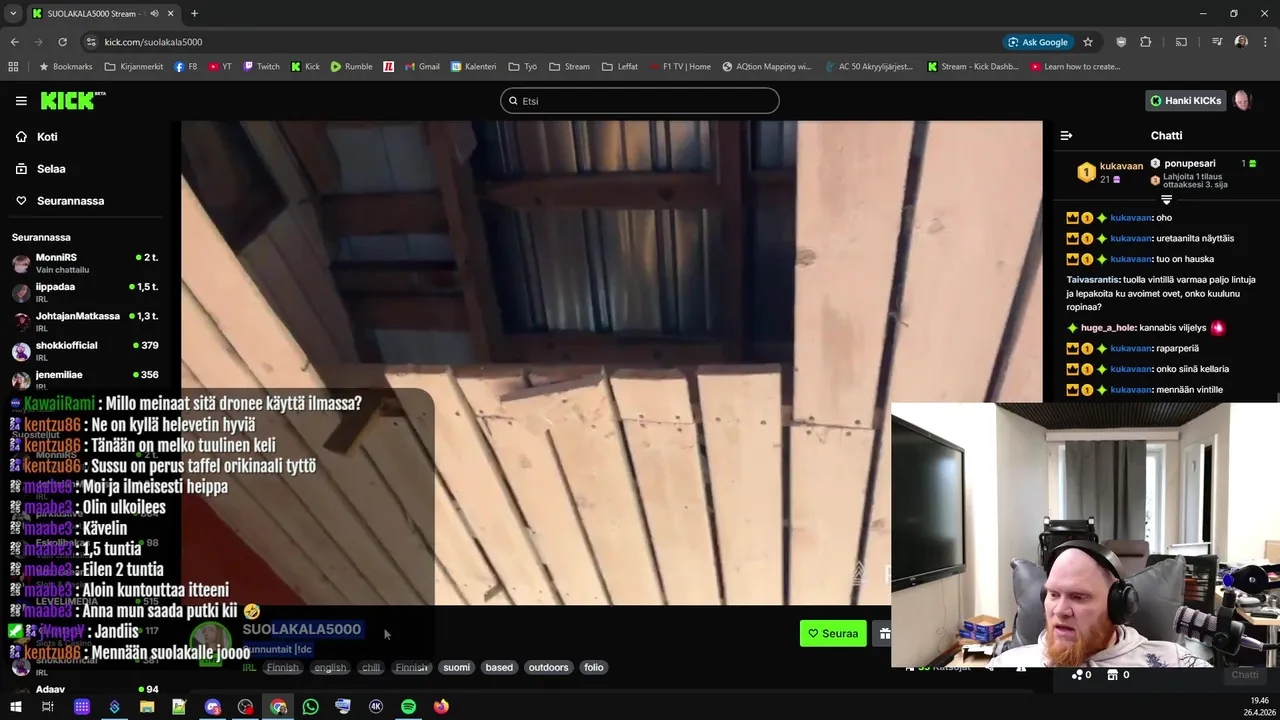Click the Hanki KICKs button

point(1186,101)
